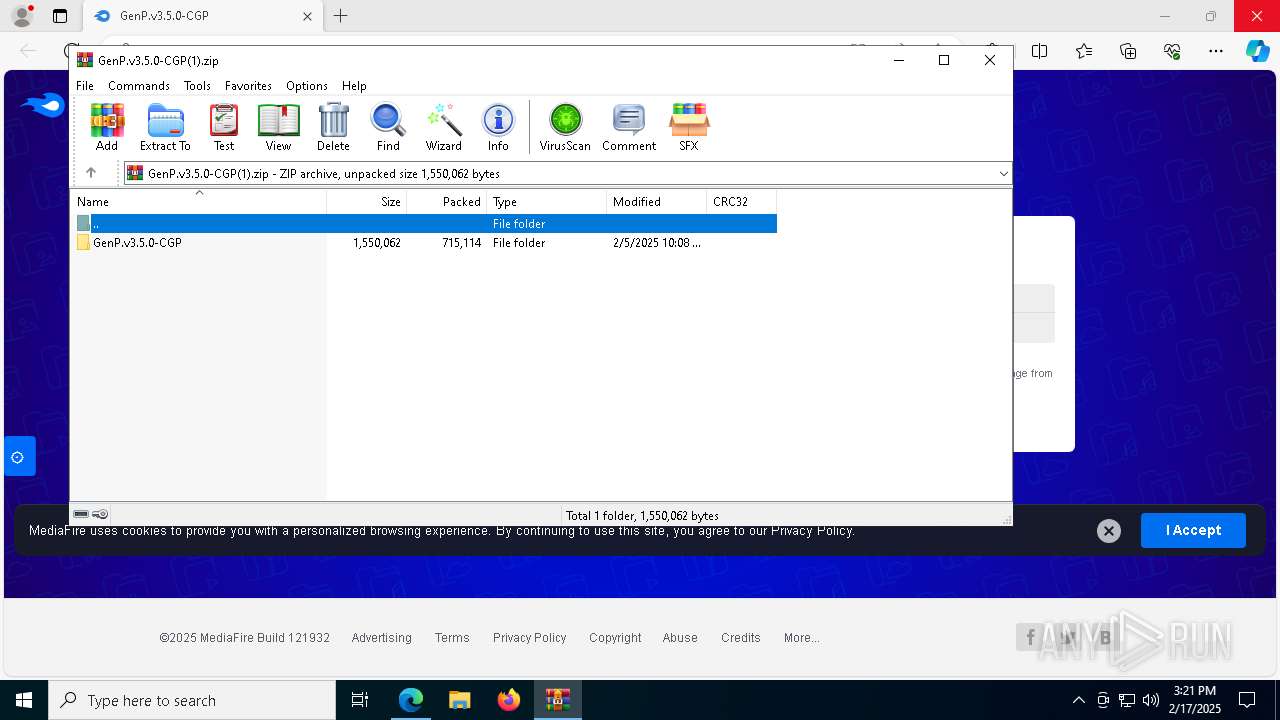Open Edge collections icon
1280x720 pixels.
pyautogui.click(x=1128, y=51)
